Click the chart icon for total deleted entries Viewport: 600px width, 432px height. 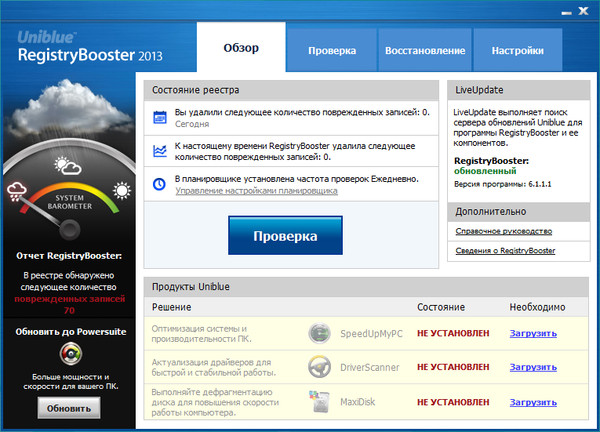click(160, 151)
